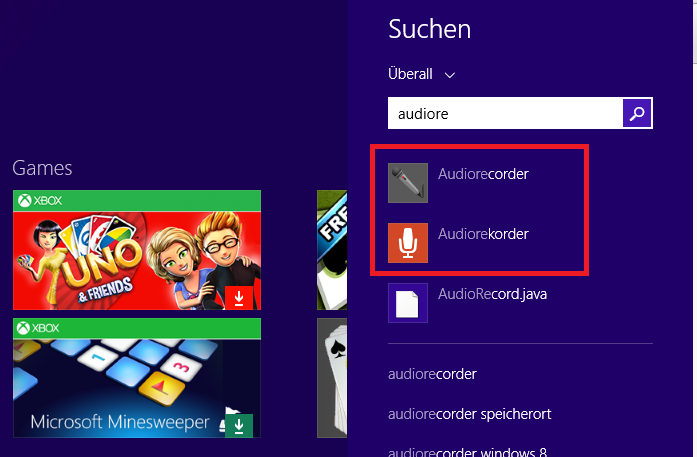Click the magnifier search button
697x457 pixels.
(x=637, y=113)
